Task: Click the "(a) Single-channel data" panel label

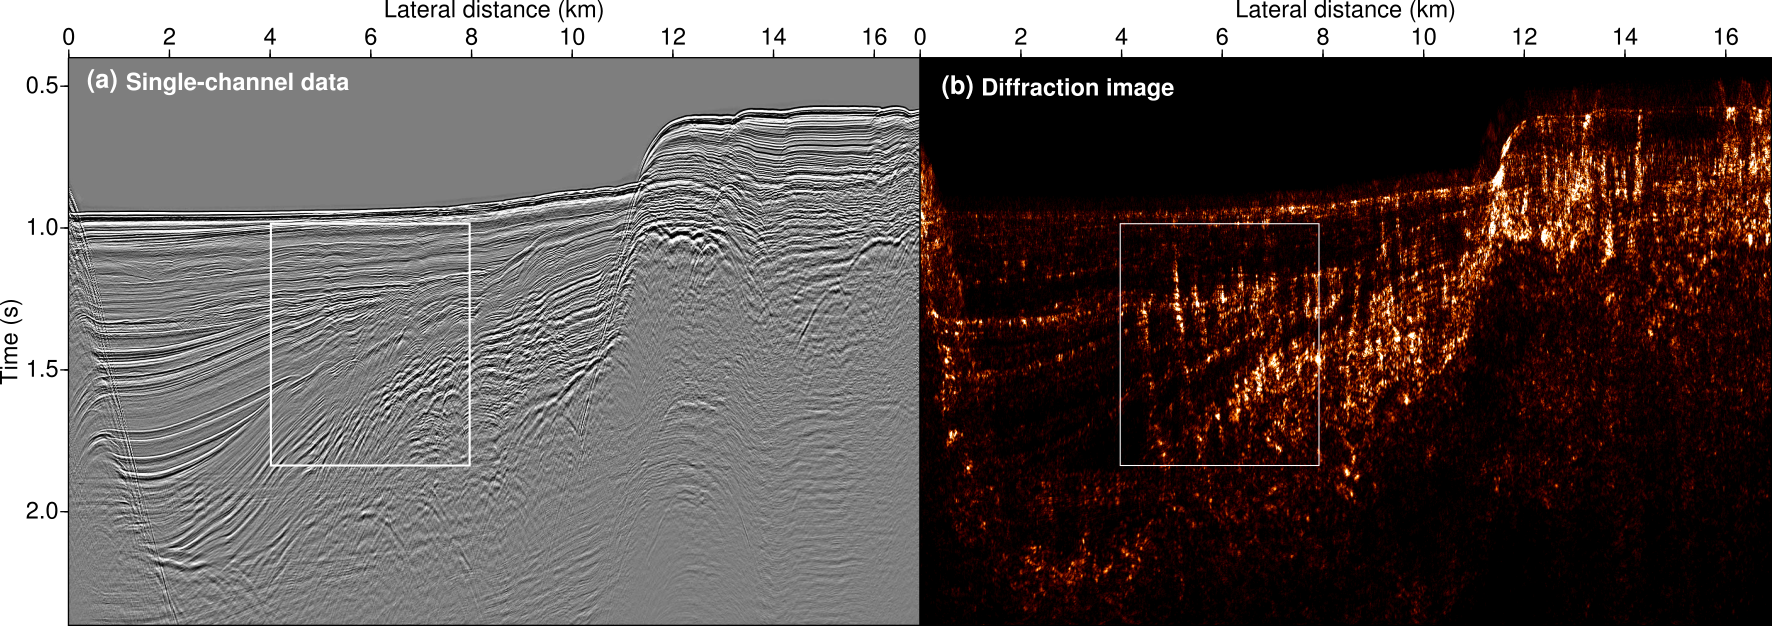Action: tap(217, 82)
